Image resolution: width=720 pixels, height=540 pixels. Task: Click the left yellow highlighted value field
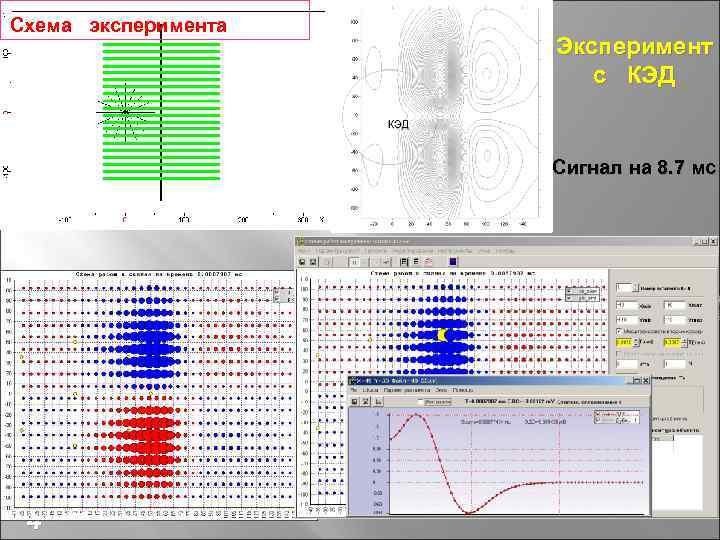tap(624, 343)
